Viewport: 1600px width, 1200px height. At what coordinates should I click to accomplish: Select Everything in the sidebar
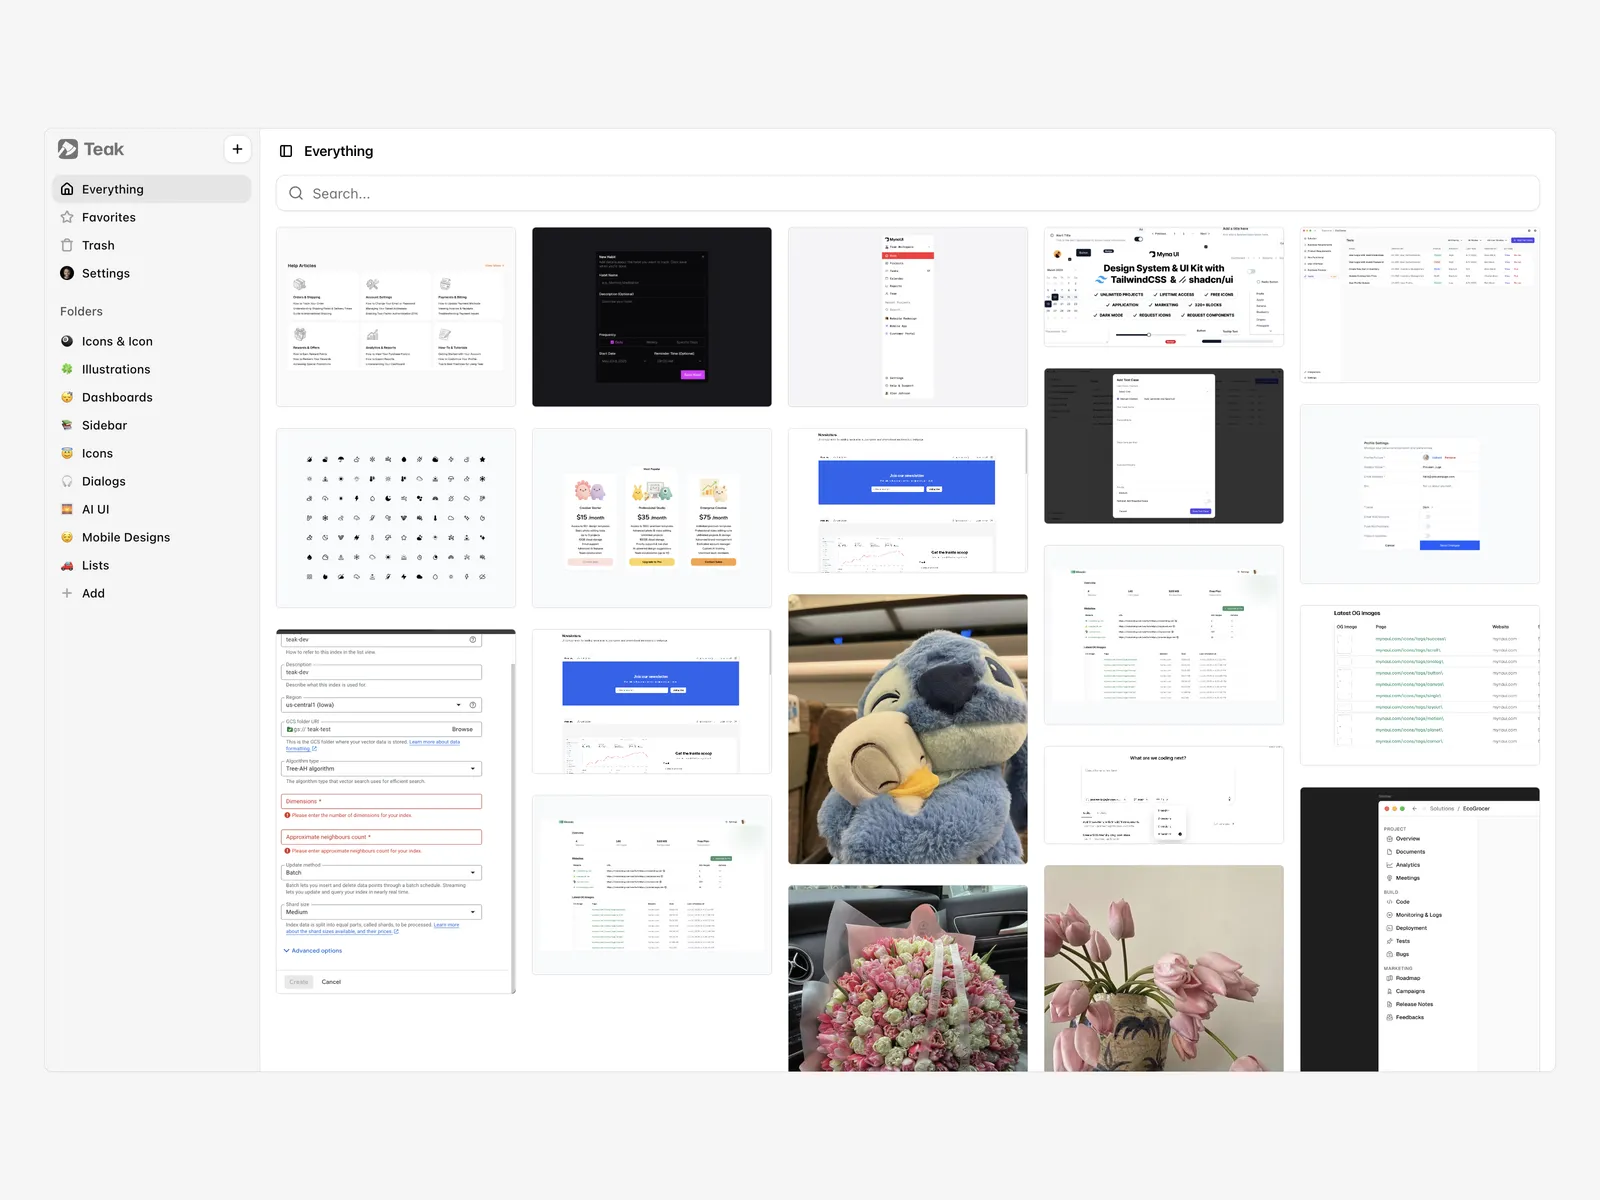(112, 189)
